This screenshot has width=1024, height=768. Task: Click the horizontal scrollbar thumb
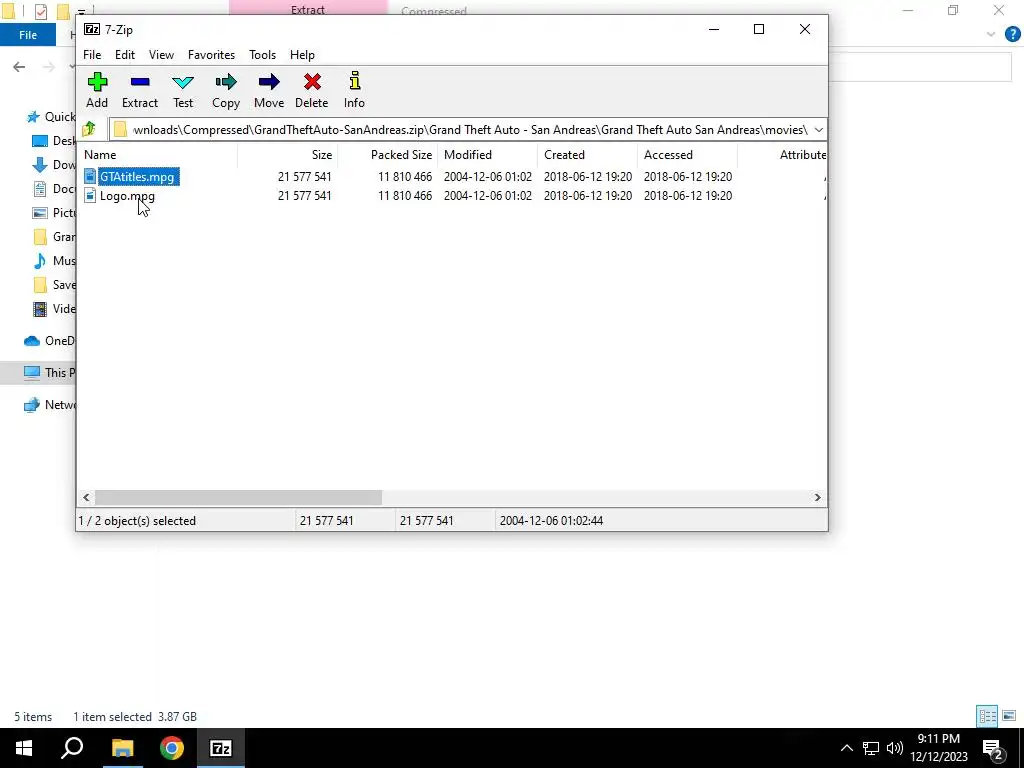pos(238,498)
